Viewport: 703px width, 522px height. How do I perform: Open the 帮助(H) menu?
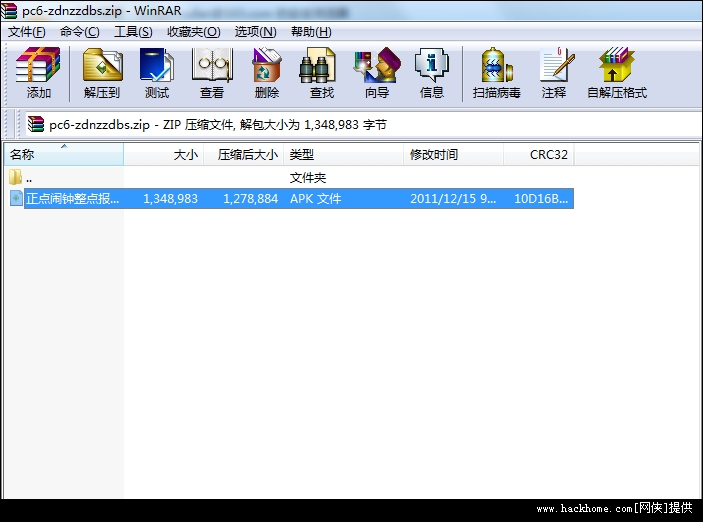coord(311,32)
